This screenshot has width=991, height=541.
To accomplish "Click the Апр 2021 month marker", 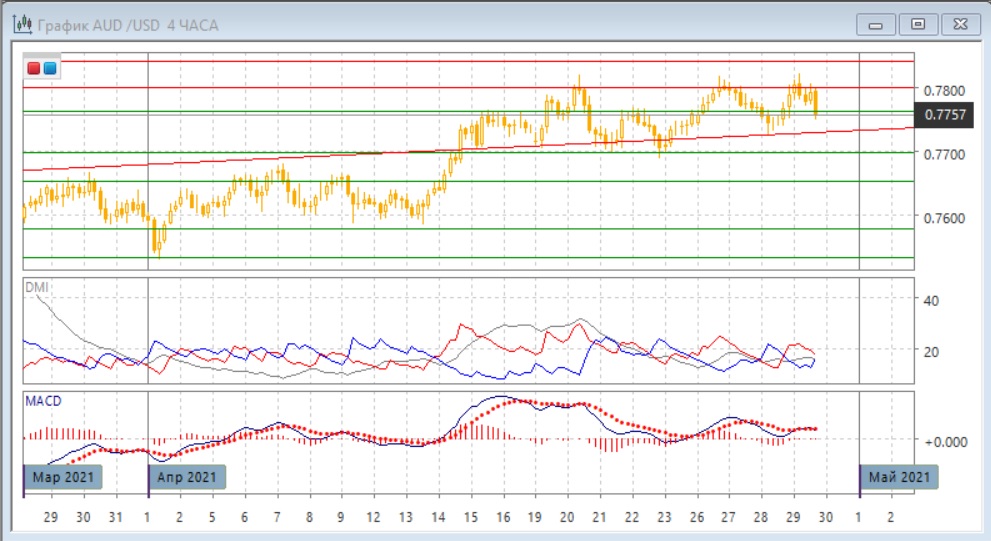I will 187,477.
